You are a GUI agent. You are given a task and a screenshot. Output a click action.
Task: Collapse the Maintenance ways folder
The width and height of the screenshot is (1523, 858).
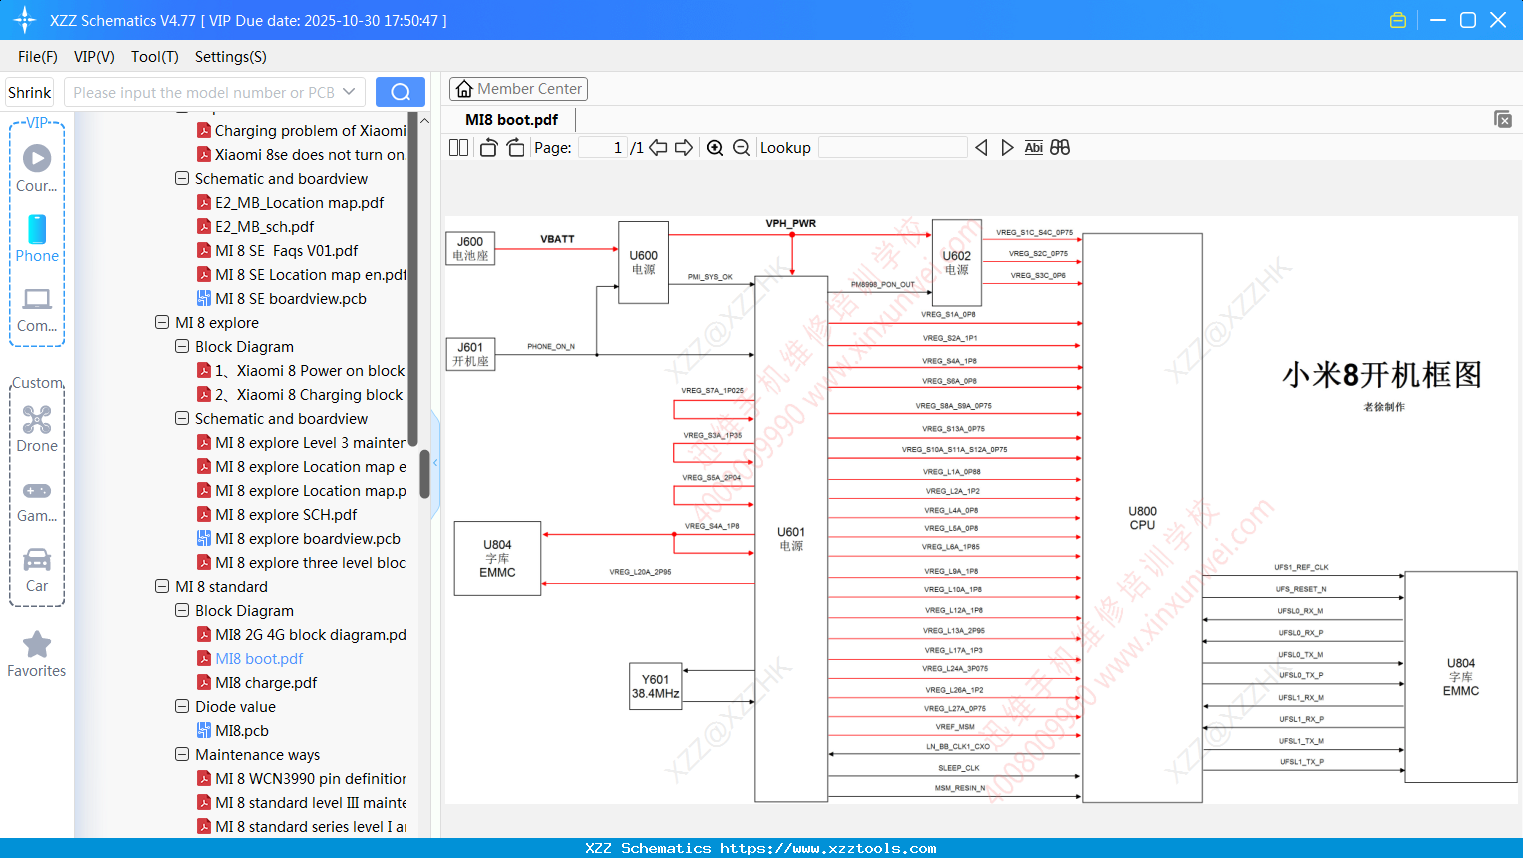[x=182, y=754]
